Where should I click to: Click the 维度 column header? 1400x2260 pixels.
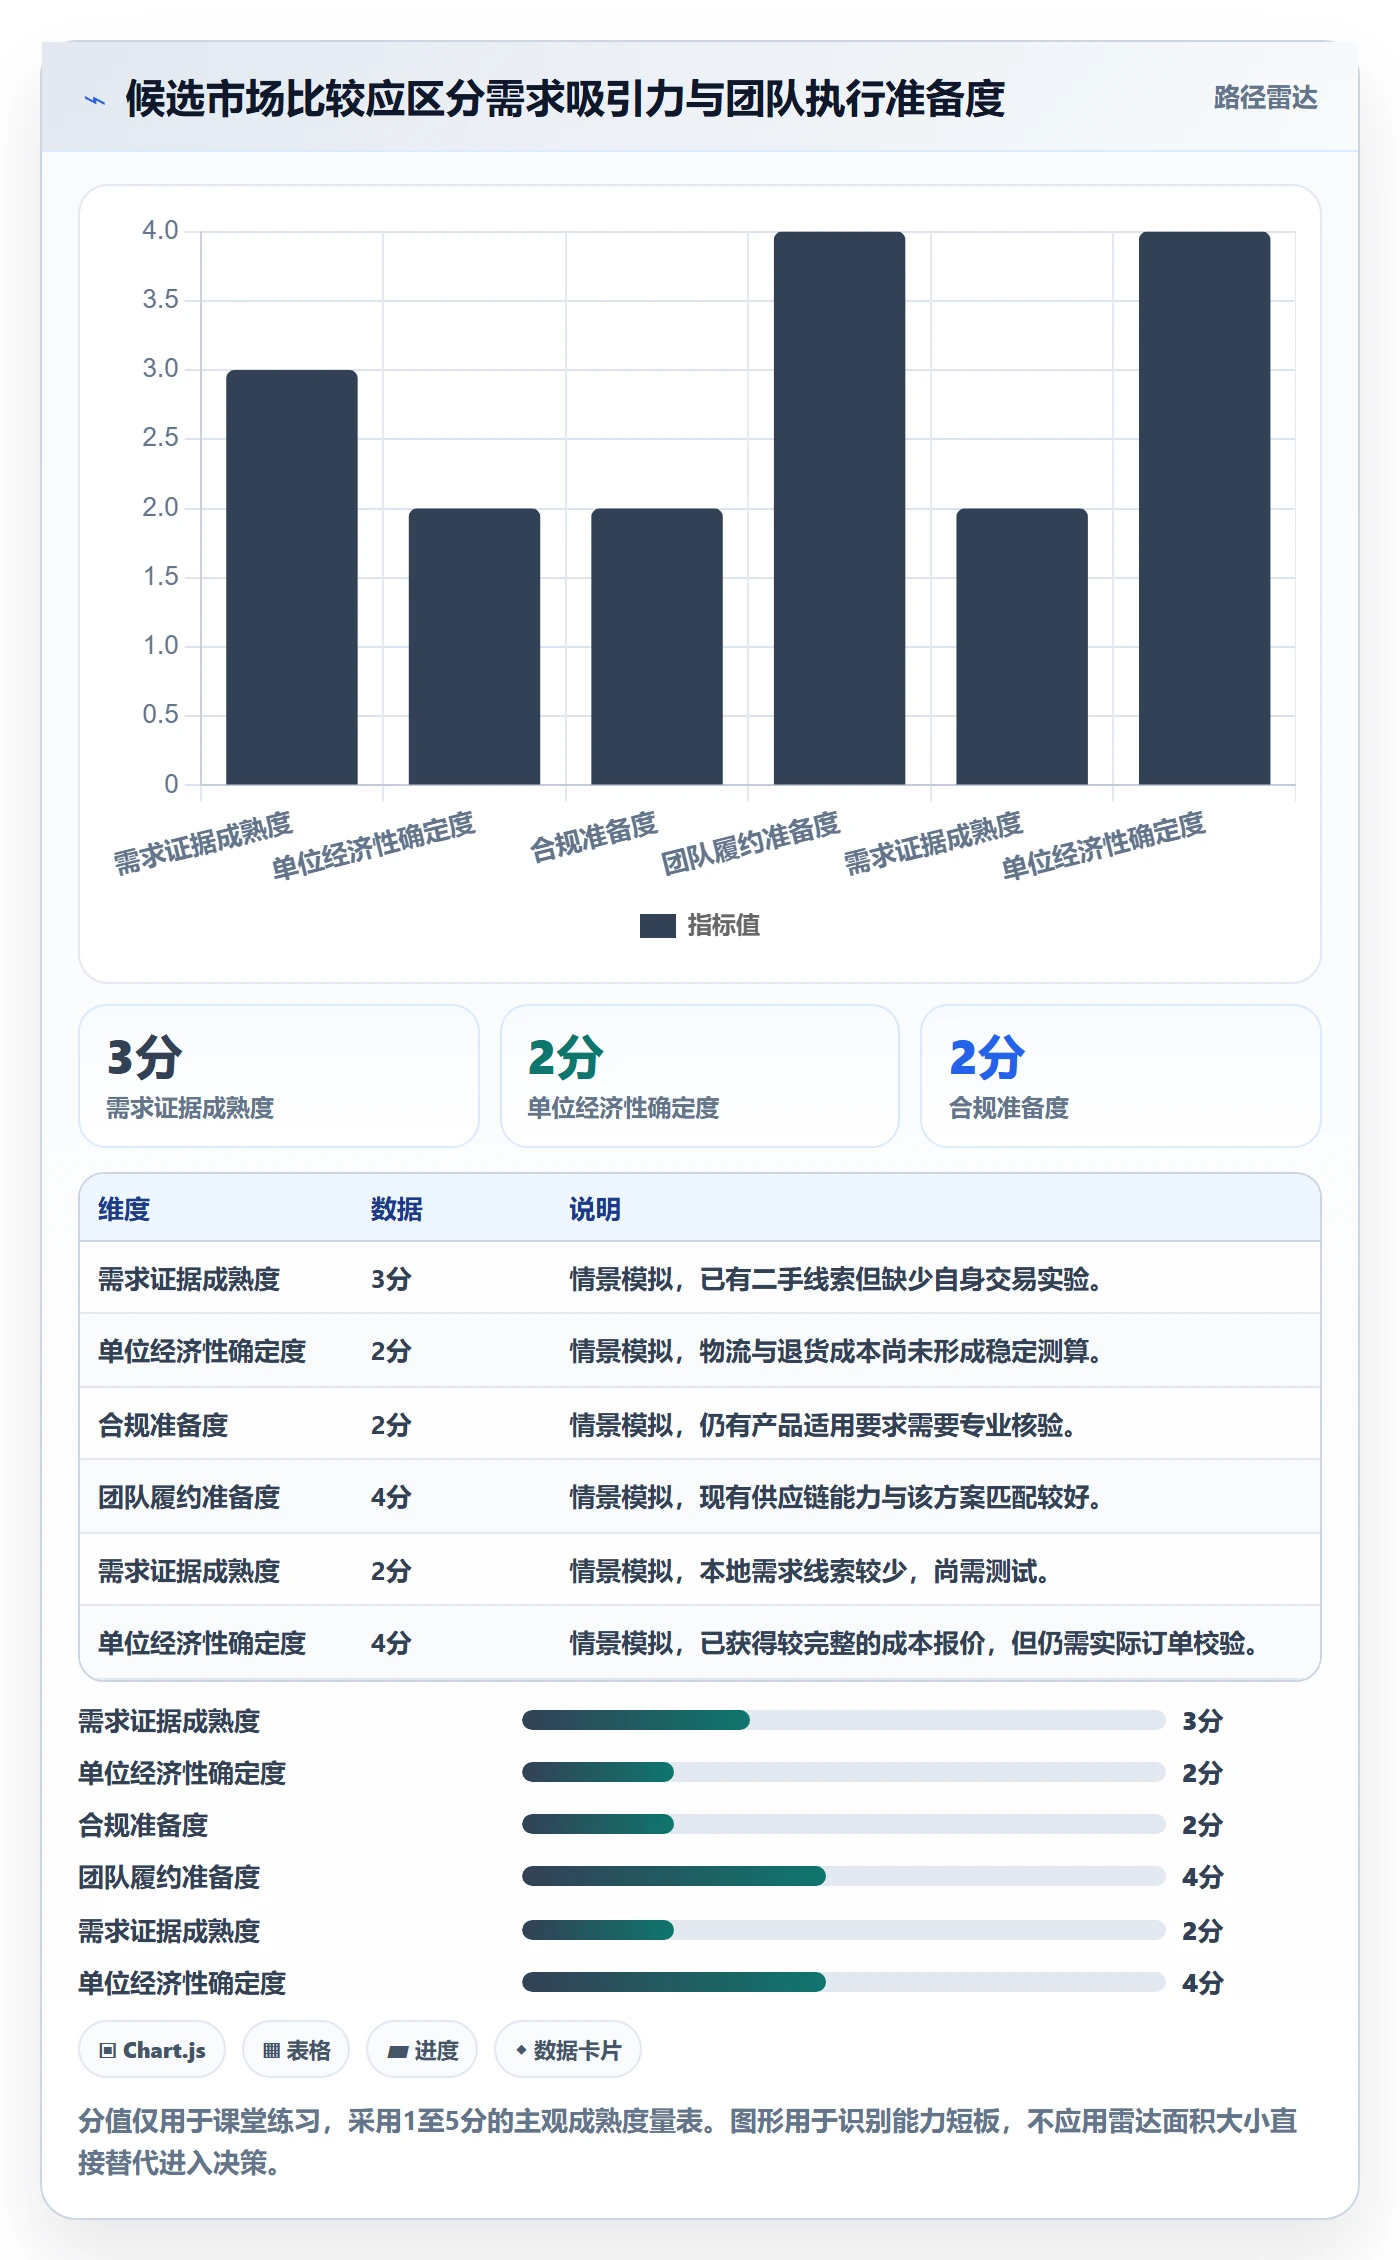coord(124,1209)
